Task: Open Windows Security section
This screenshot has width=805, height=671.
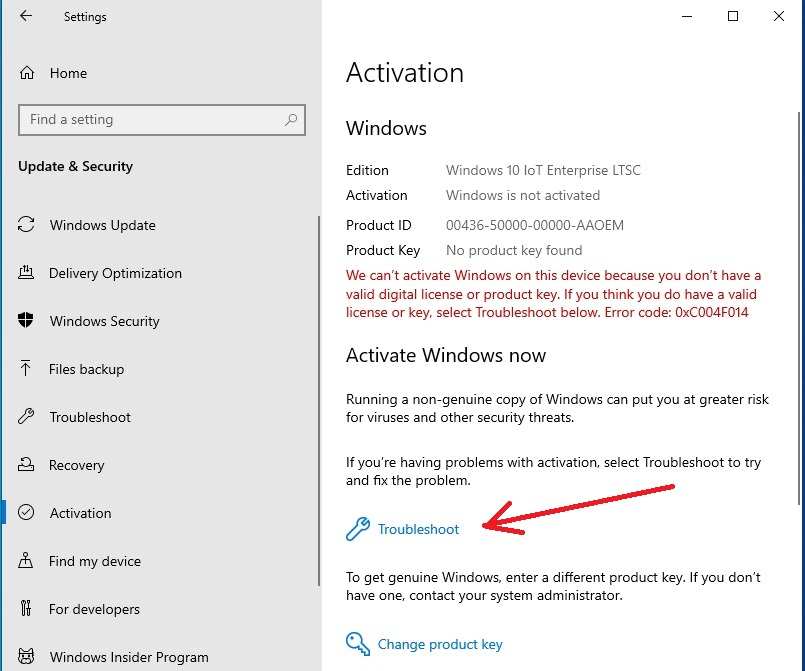Action: [105, 321]
